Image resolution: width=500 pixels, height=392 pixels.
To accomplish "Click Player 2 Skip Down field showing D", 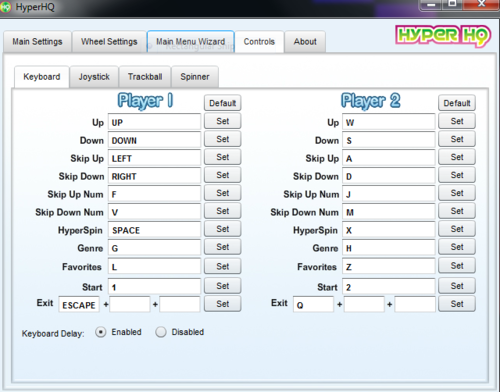I will point(389,176).
